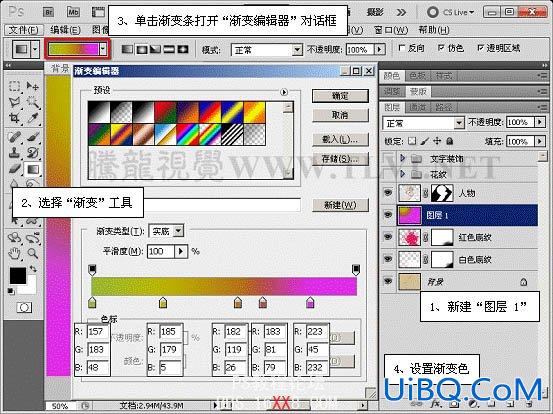Choose diamond gradient style icon

(x=183, y=49)
